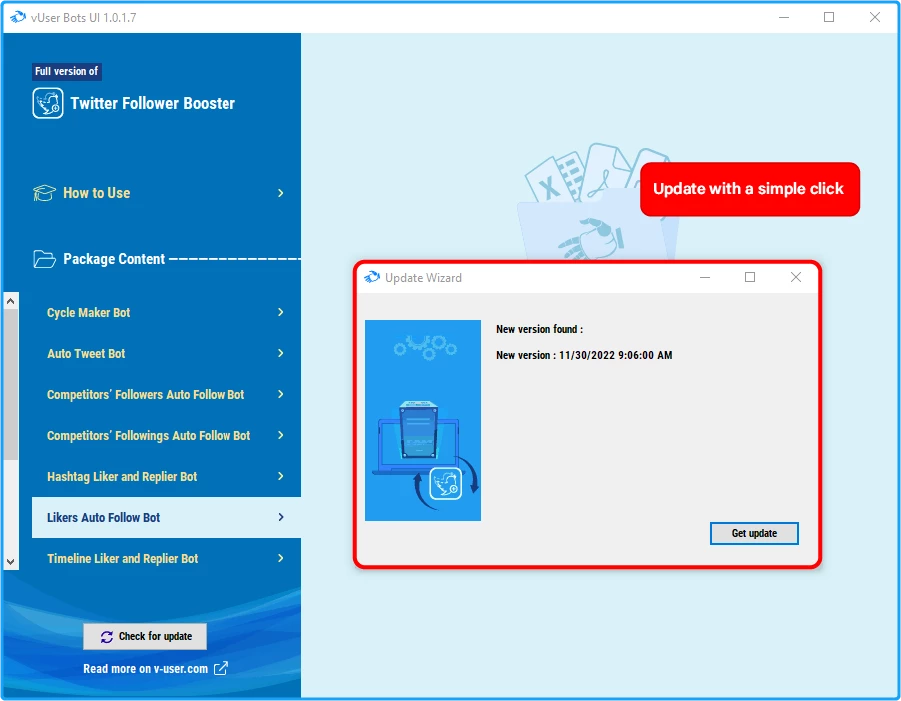
Task: Click the external link icon beside v-user.com
Action: [221, 668]
